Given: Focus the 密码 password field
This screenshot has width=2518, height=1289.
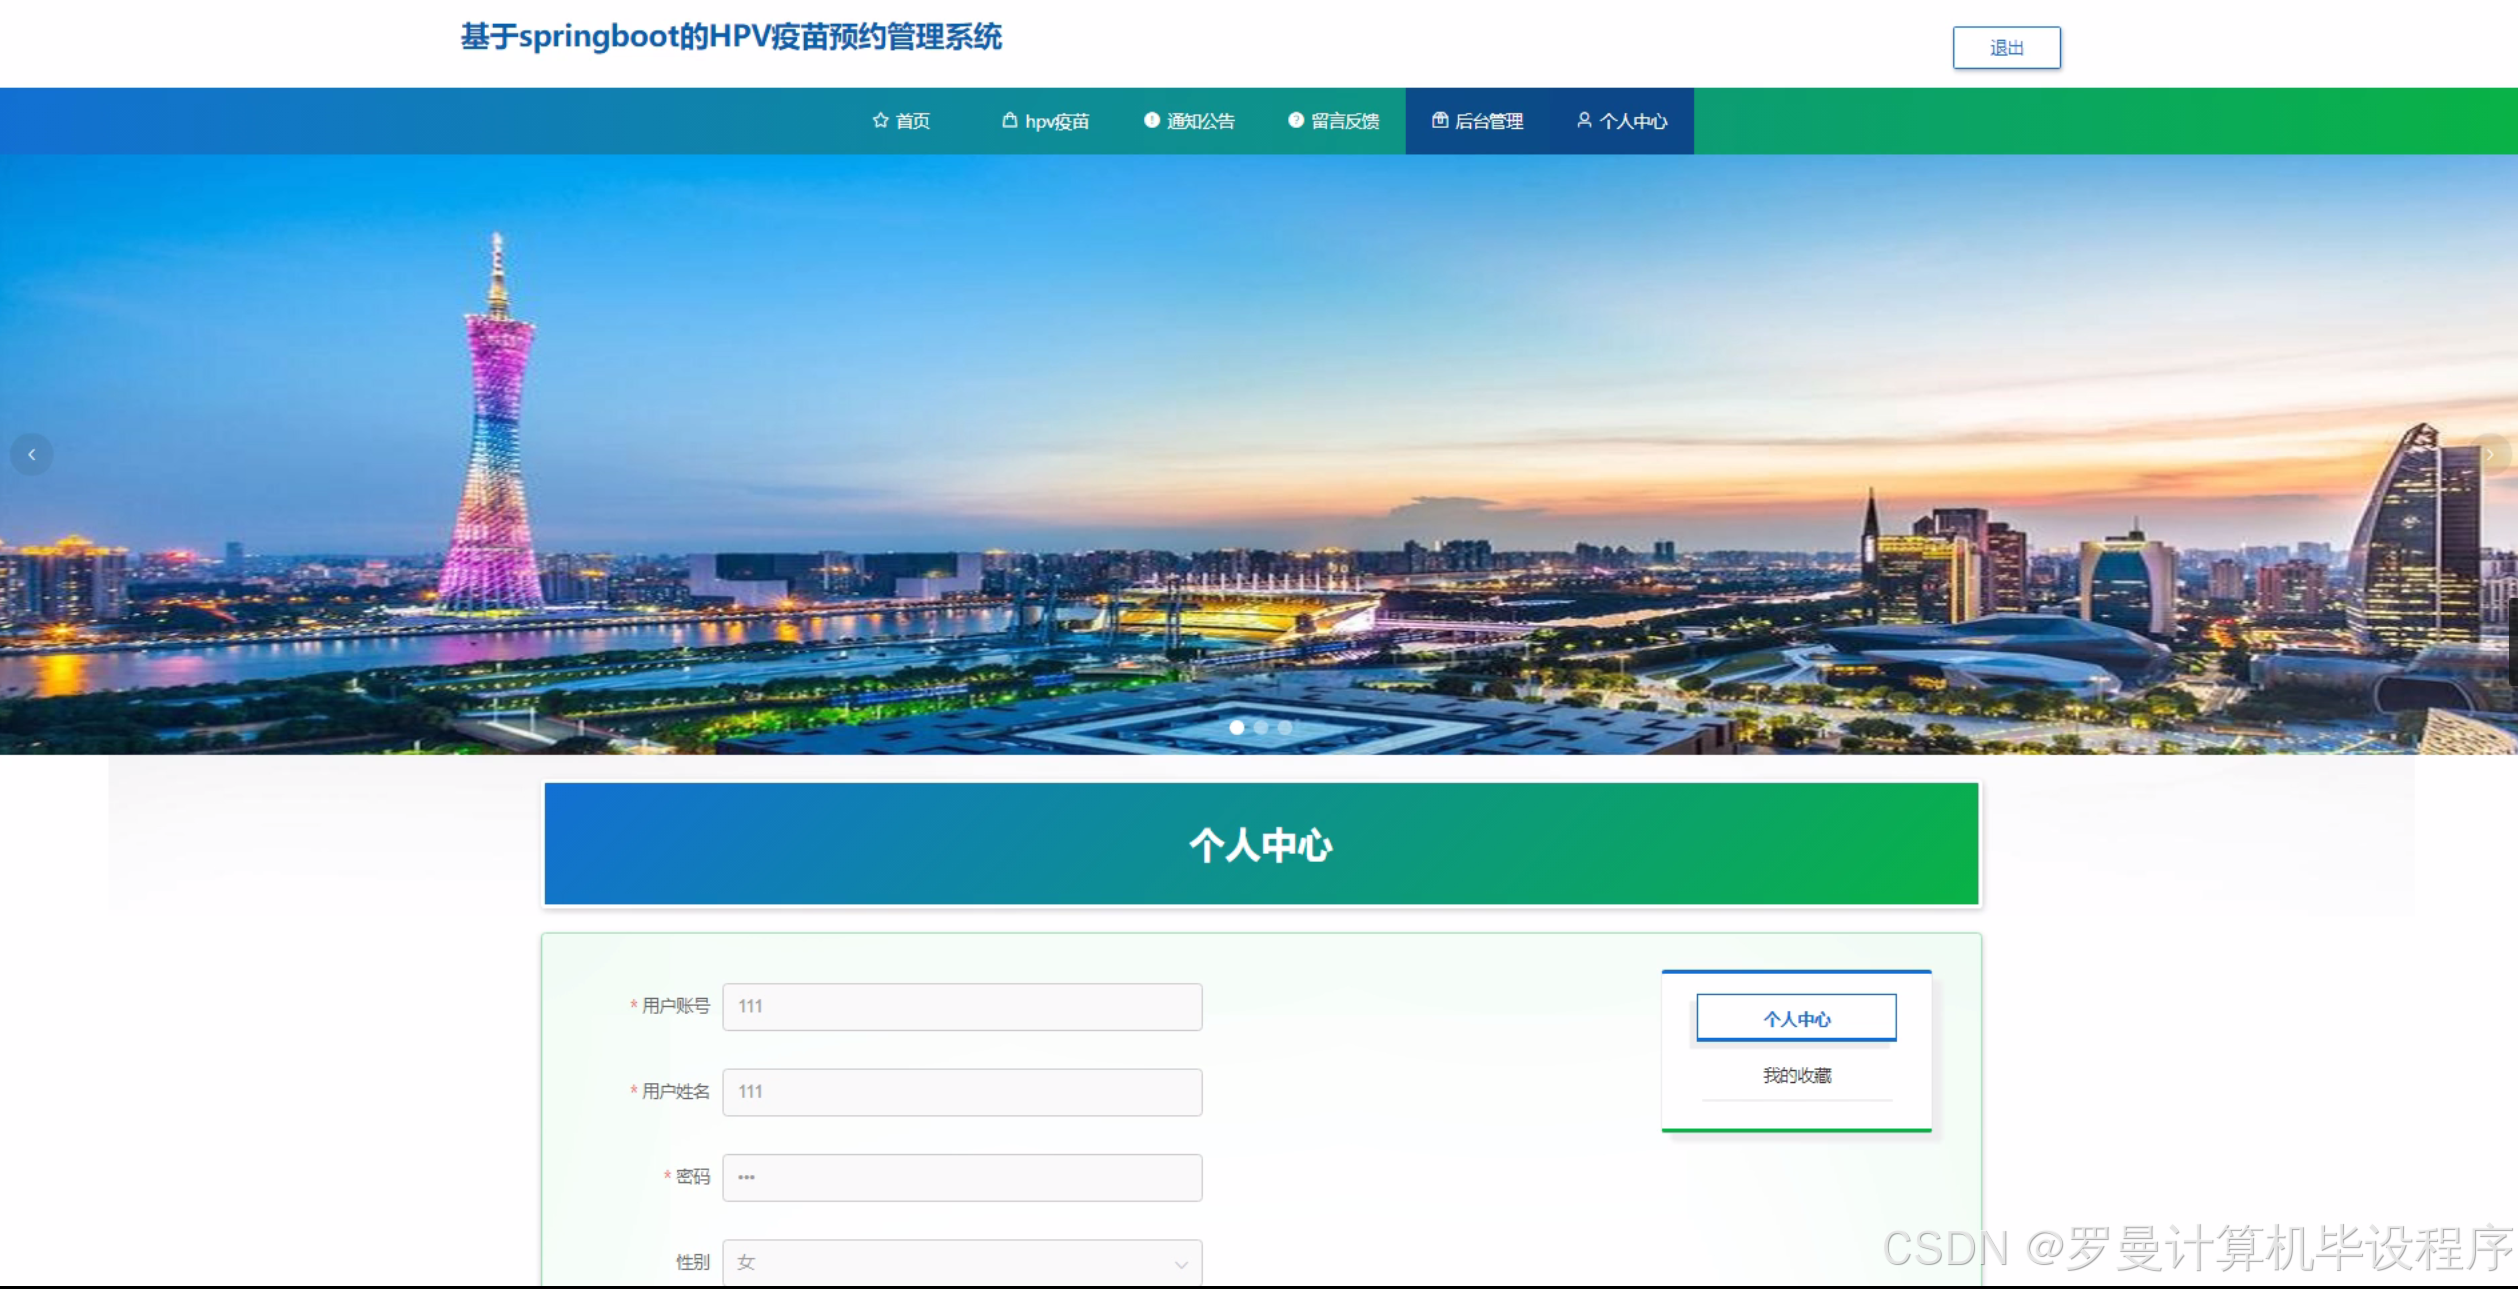Looking at the screenshot, I should click(x=961, y=1178).
